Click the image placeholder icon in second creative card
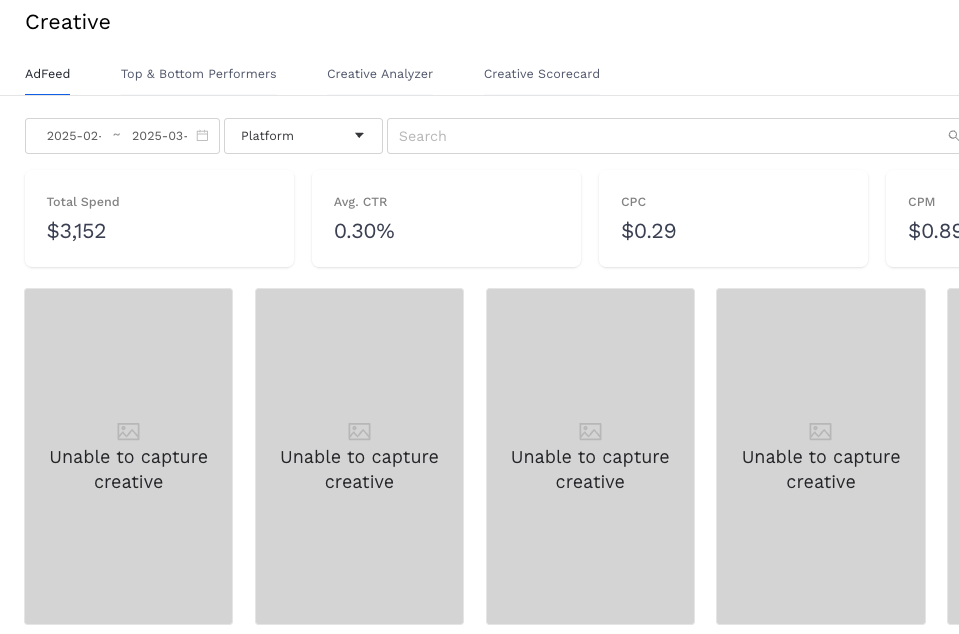Screen dimensions: 959x634 [359, 432]
